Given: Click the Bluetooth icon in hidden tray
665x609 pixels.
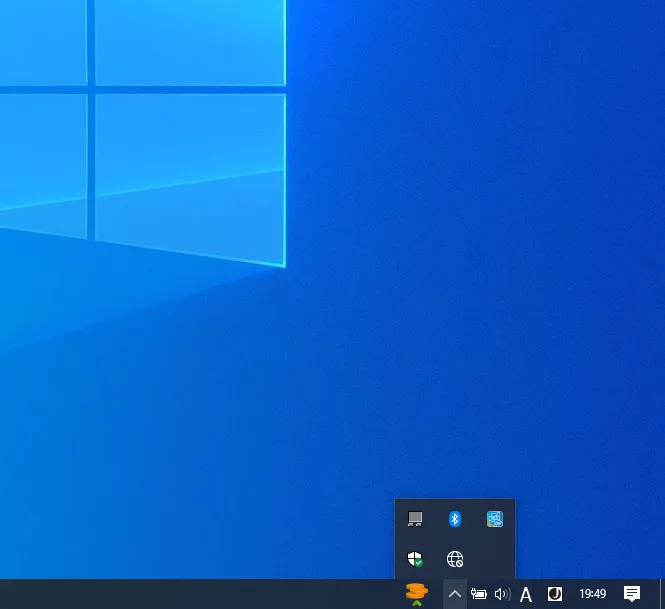Looking at the screenshot, I should point(455,519).
